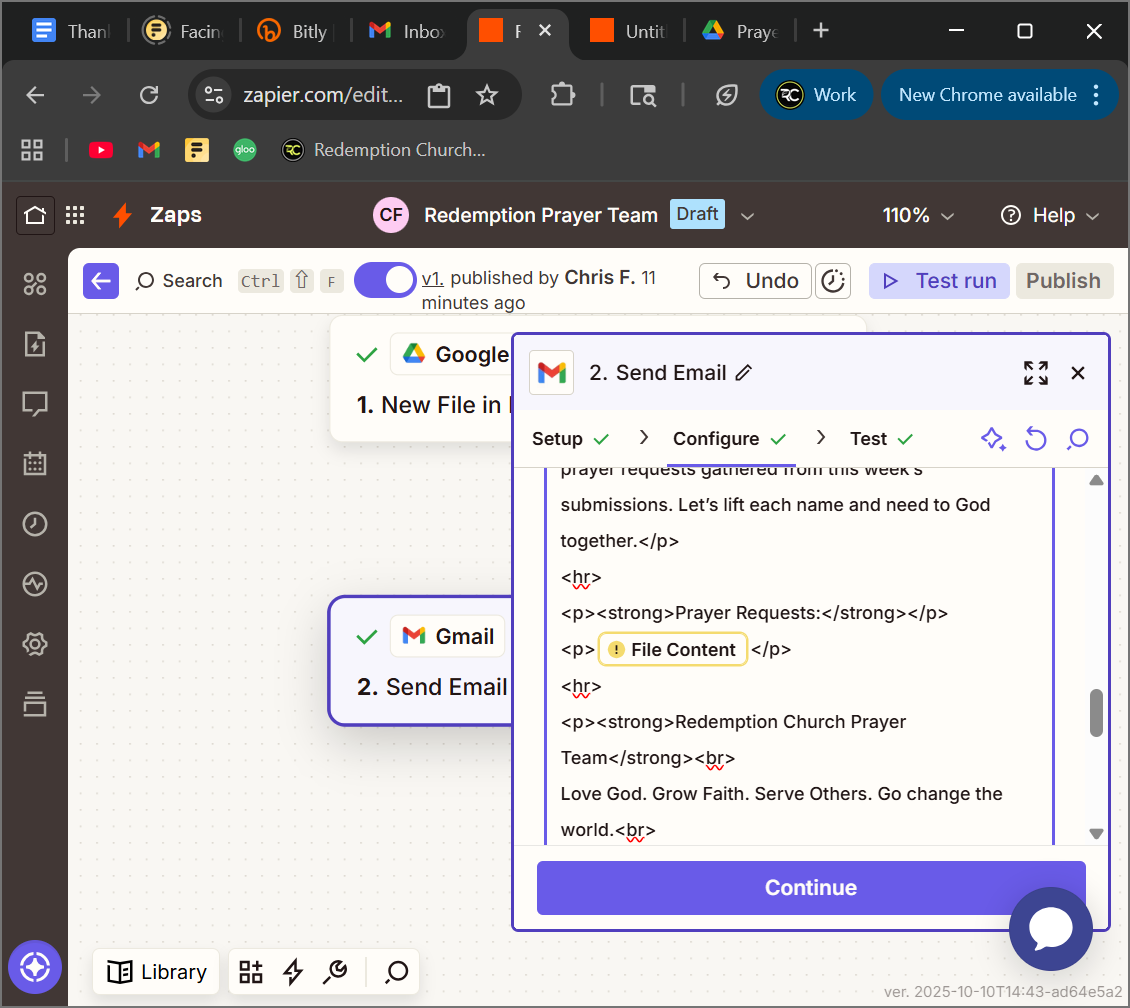Open the chat support bubble
This screenshot has height=1008, width=1130.
tap(1050, 929)
